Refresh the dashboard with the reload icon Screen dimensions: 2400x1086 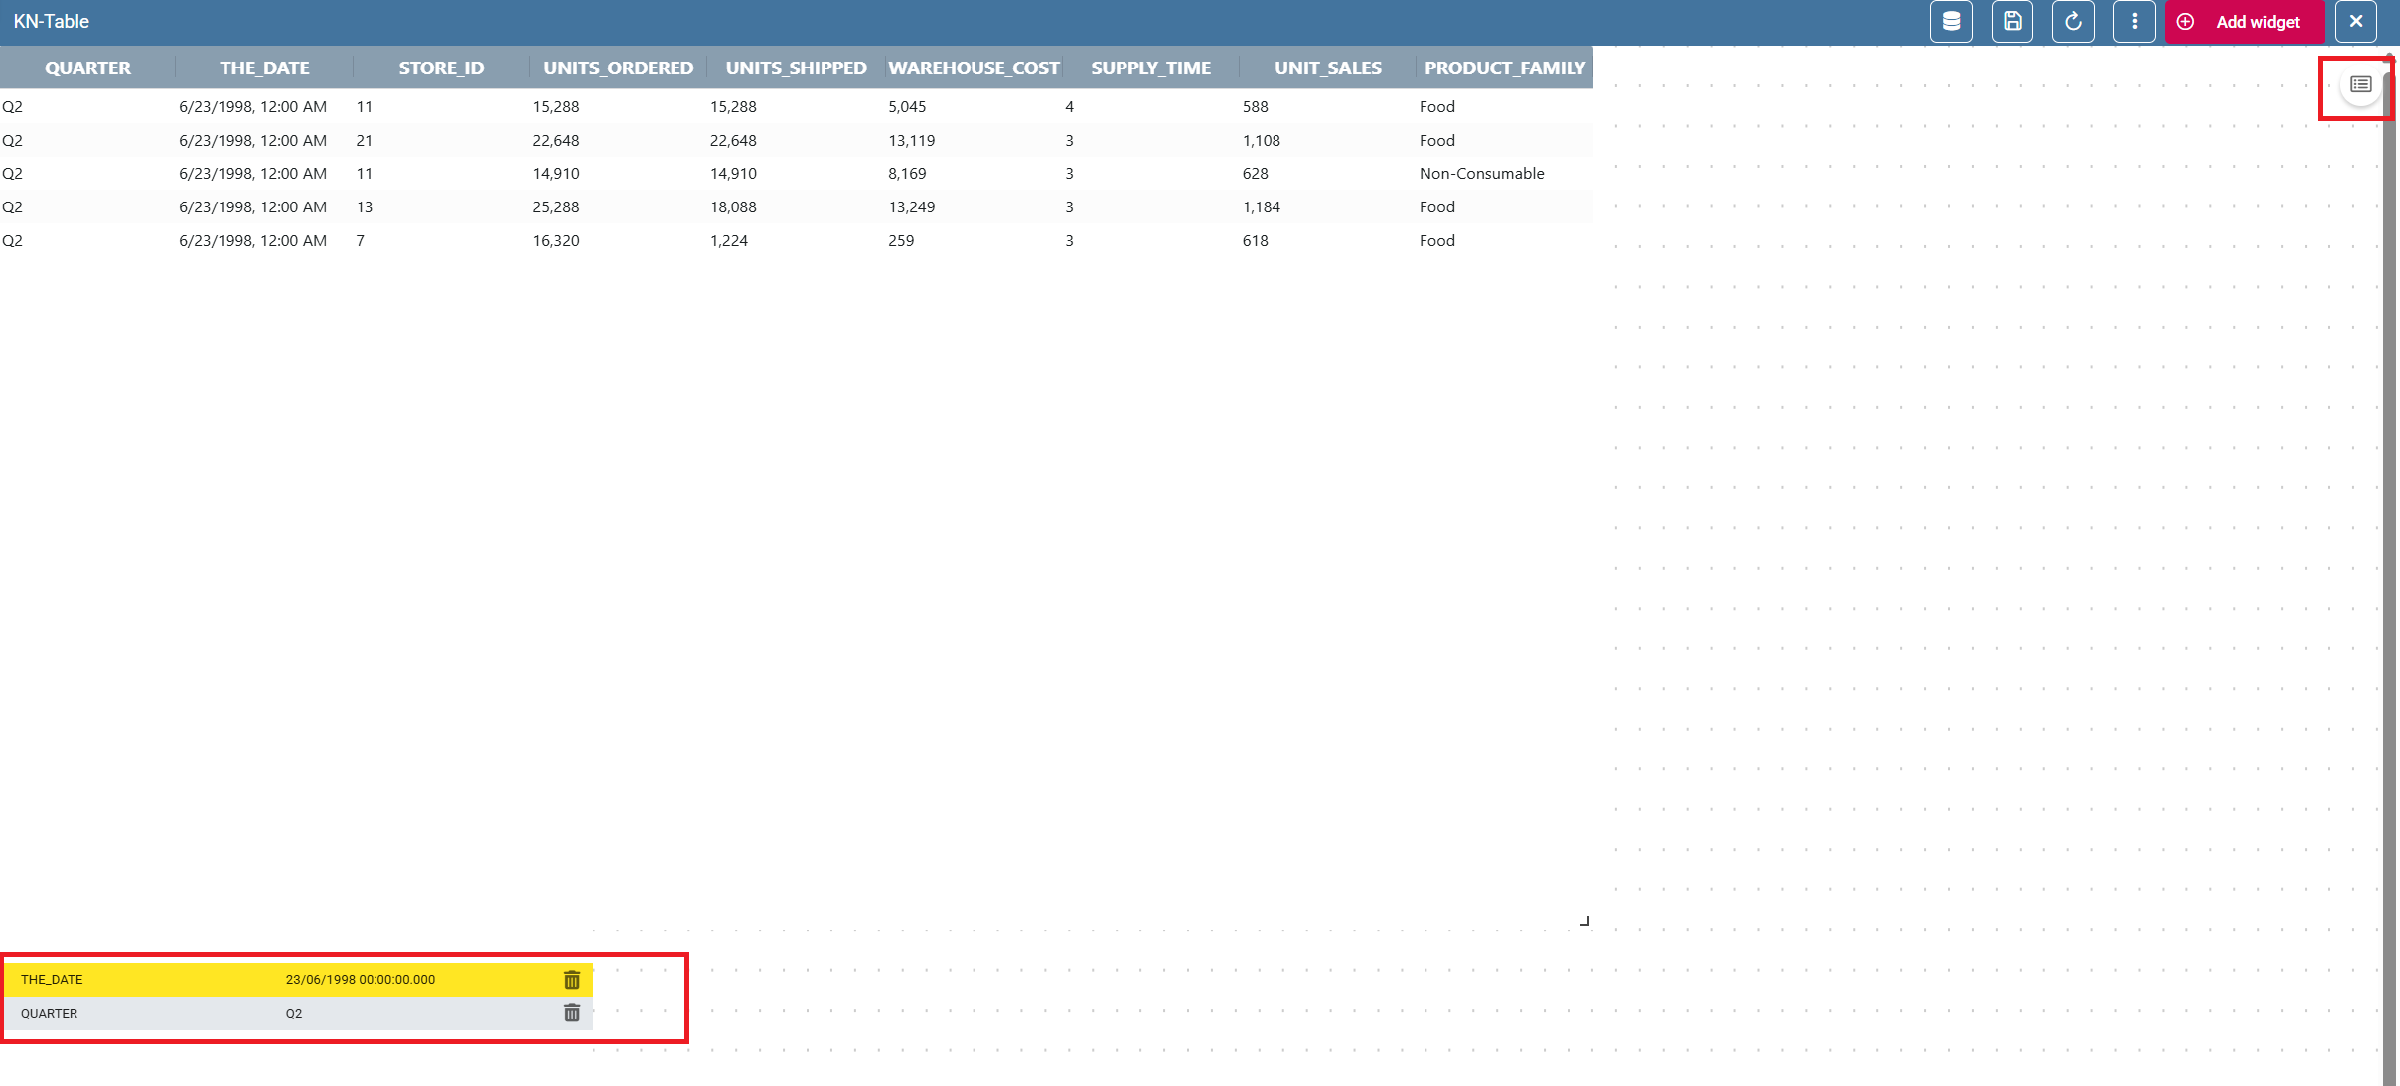[2073, 22]
